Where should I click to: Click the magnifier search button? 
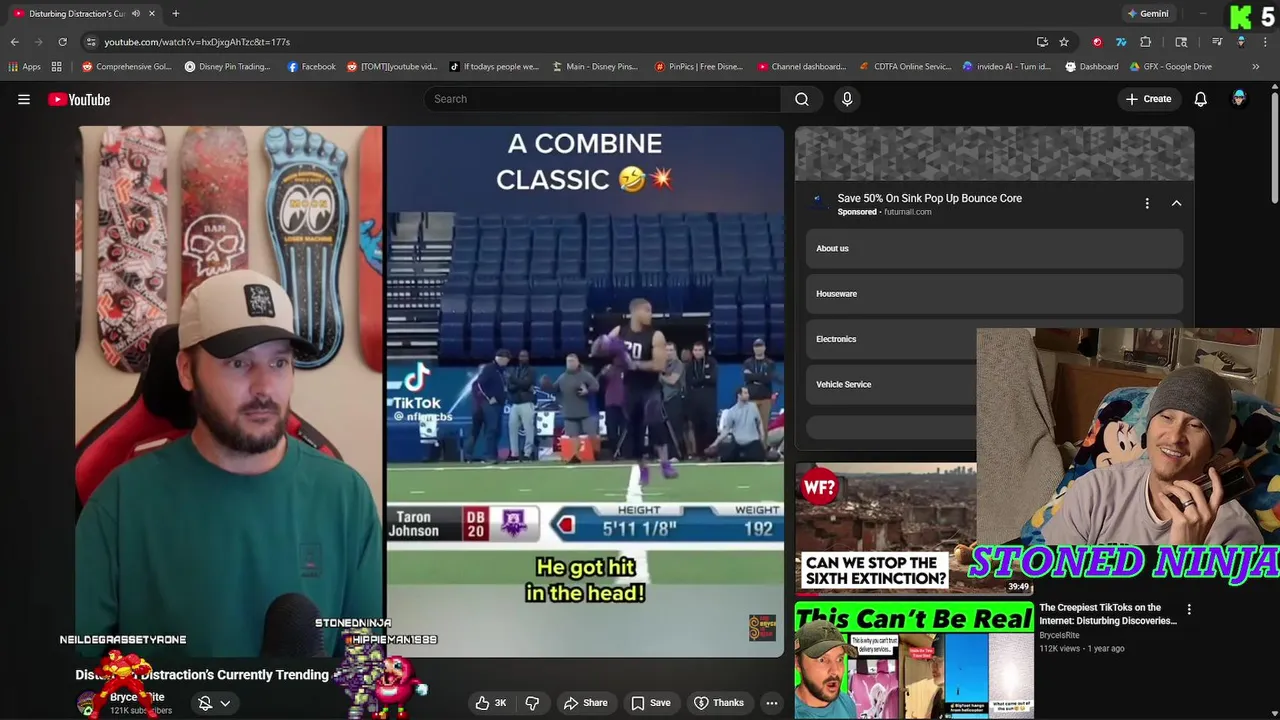[802, 99]
